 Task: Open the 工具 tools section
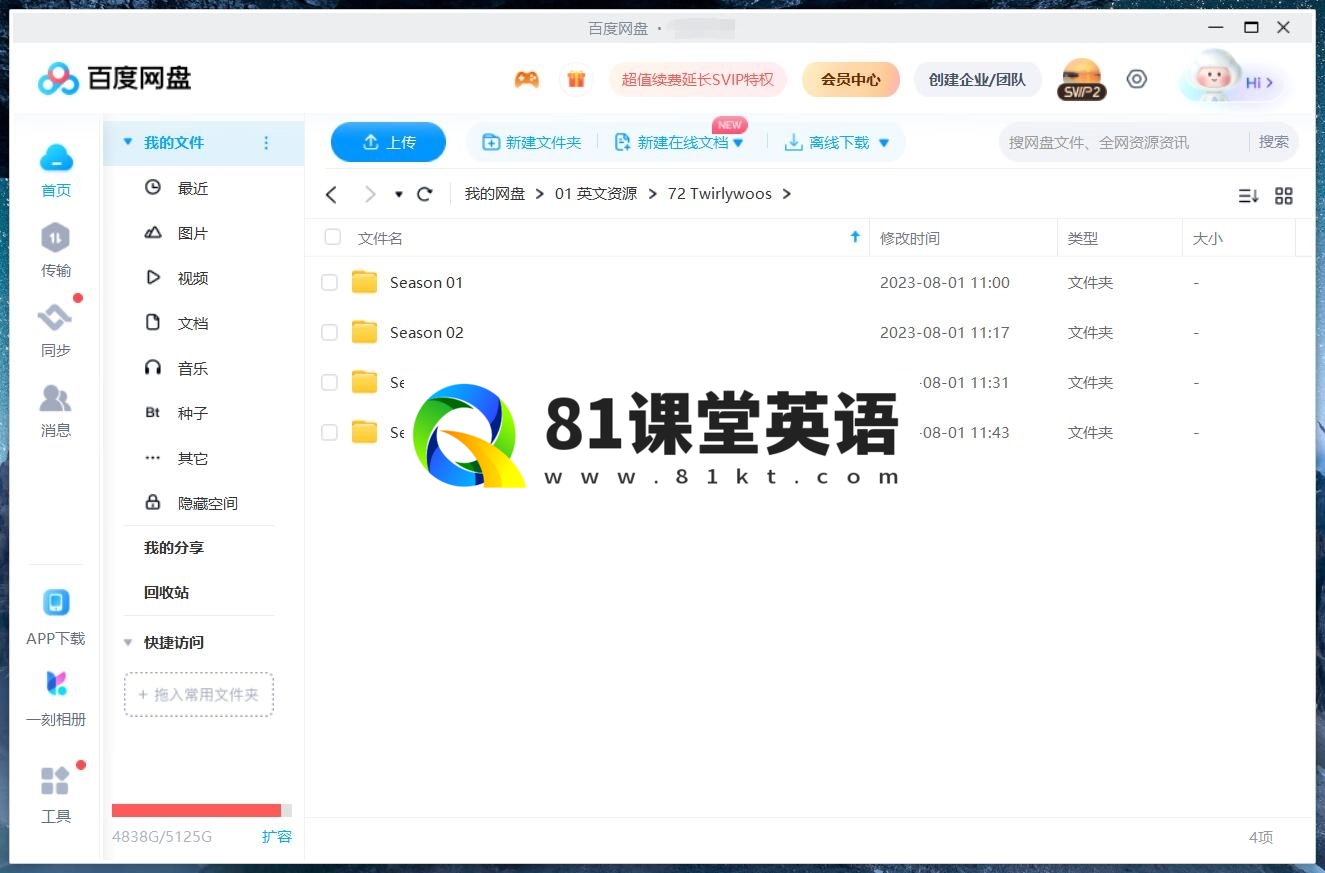coord(56,796)
